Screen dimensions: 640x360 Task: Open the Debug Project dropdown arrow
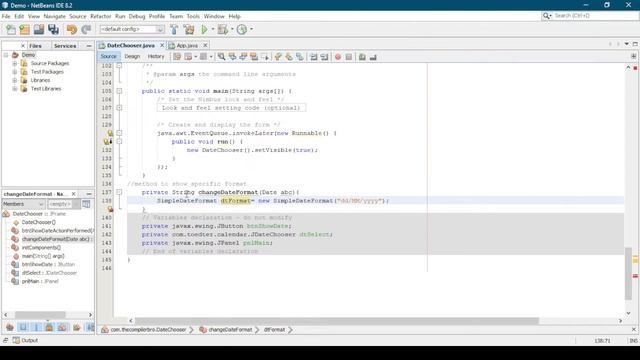232,29
